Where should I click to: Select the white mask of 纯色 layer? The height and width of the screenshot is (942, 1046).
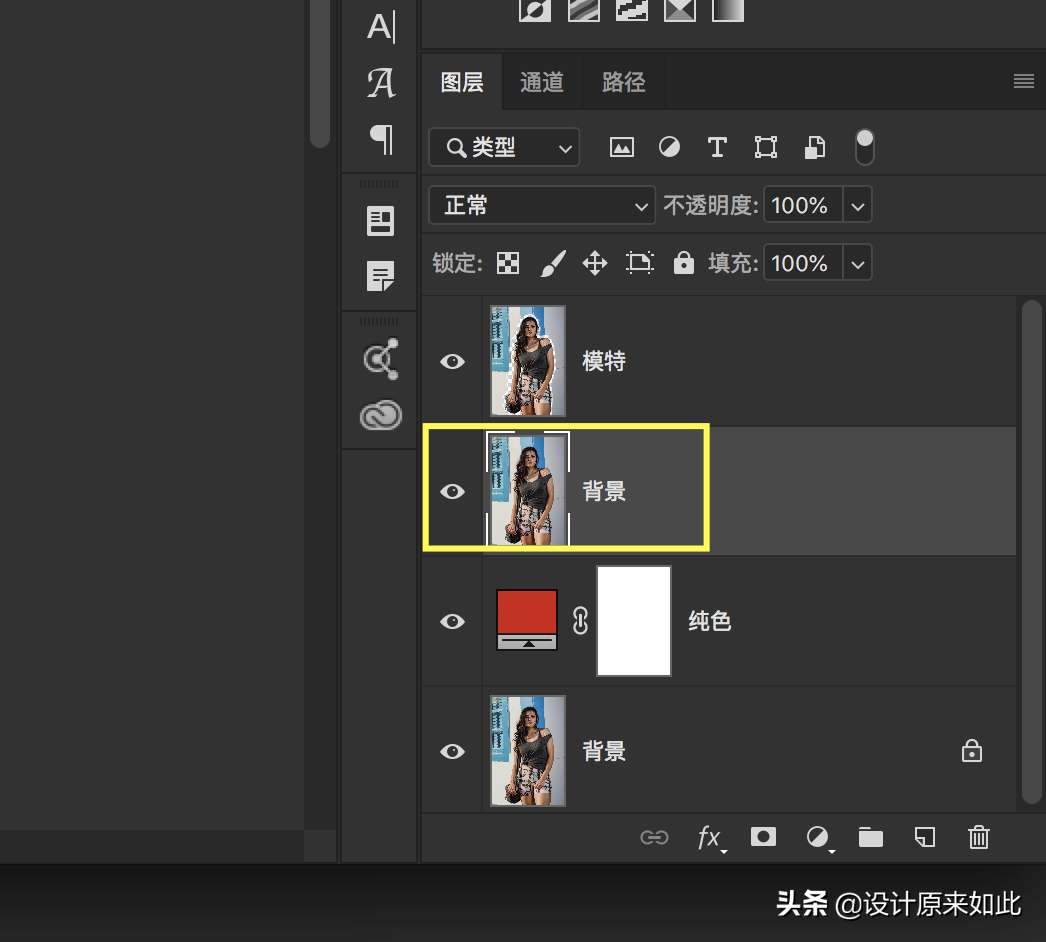(634, 621)
